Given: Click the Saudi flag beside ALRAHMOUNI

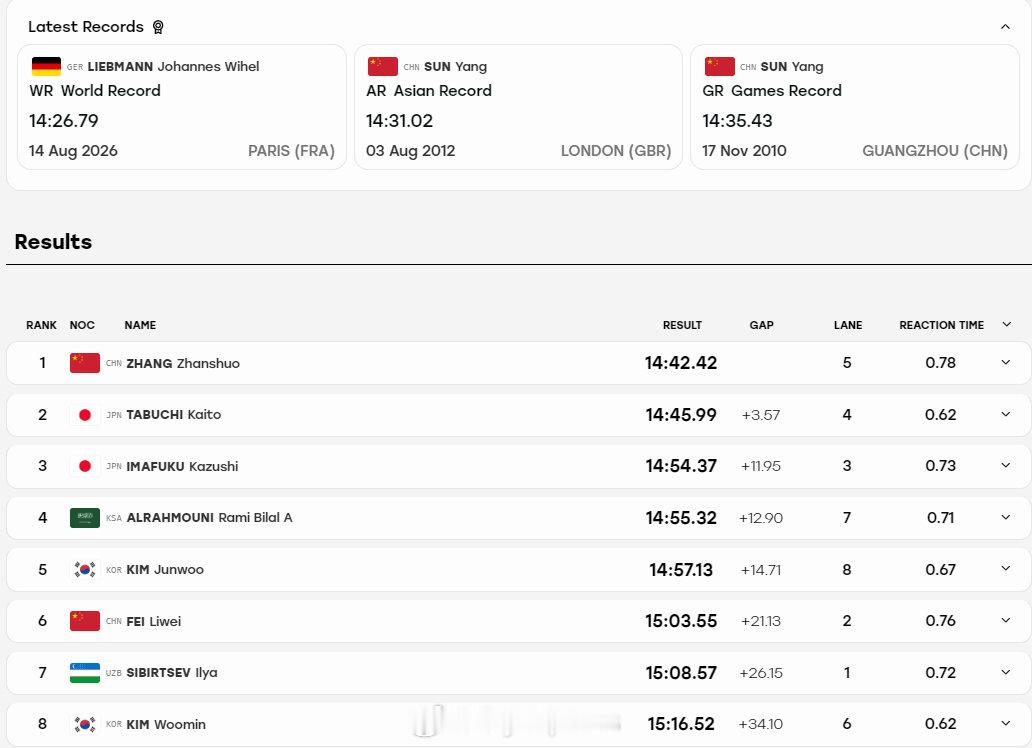Looking at the screenshot, I should [85, 518].
